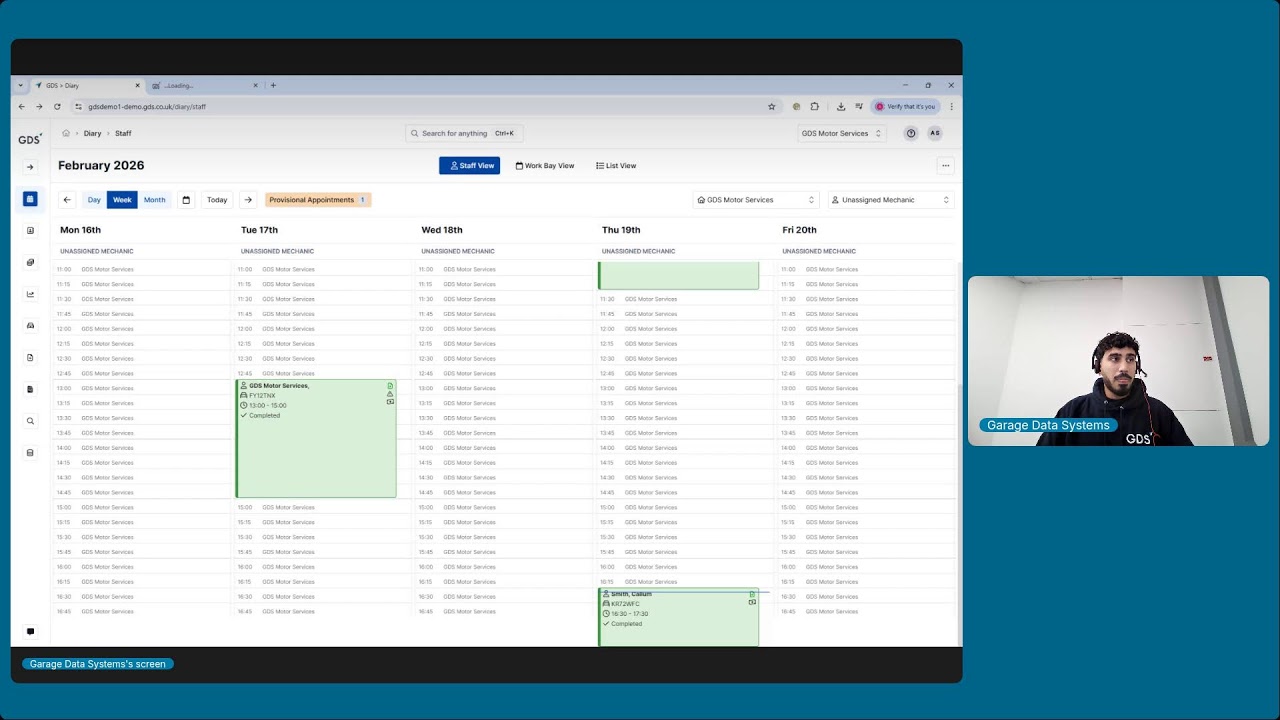Click the browser address bar URL
The height and width of the screenshot is (720, 1280).
pyautogui.click(x=147, y=106)
